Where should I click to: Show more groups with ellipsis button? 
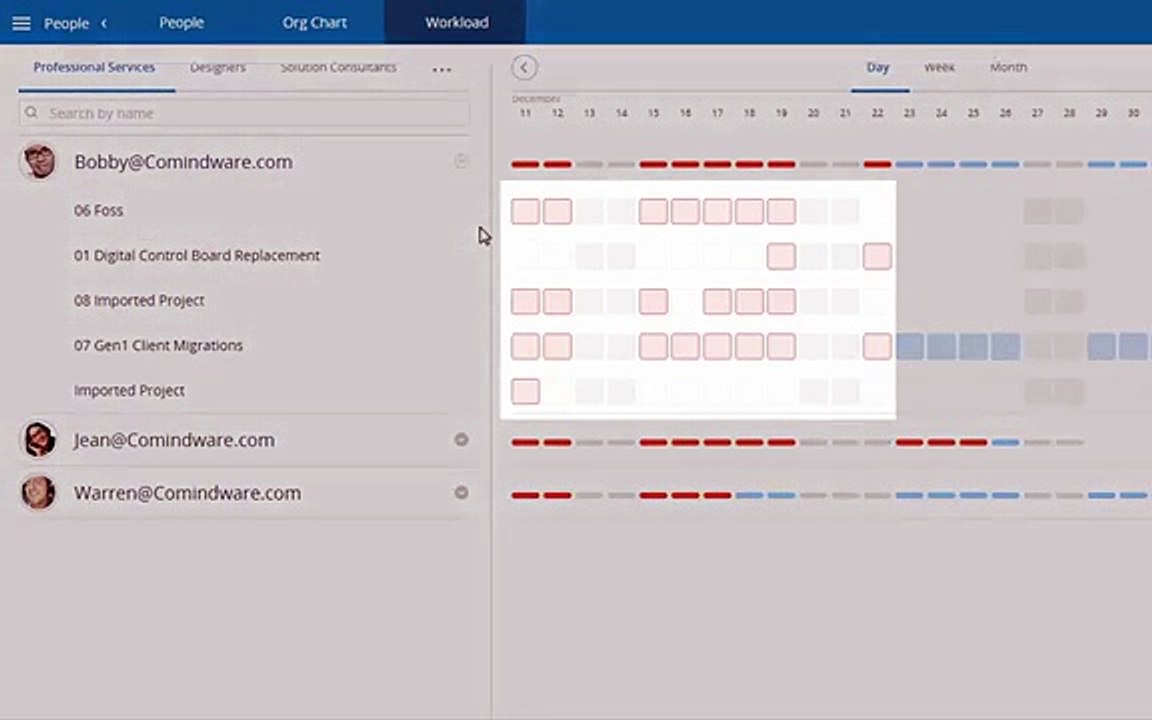[442, 70]
